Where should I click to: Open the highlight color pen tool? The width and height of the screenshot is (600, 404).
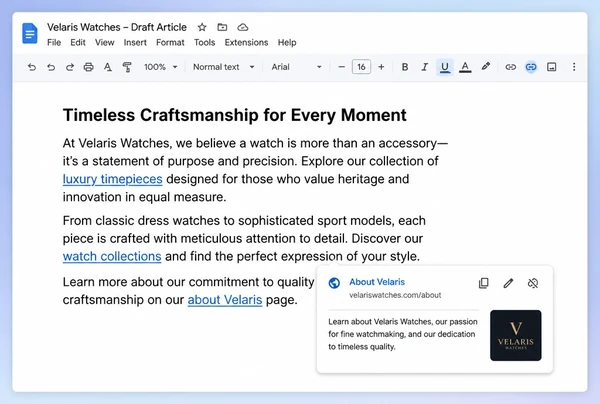click(486, 67)
